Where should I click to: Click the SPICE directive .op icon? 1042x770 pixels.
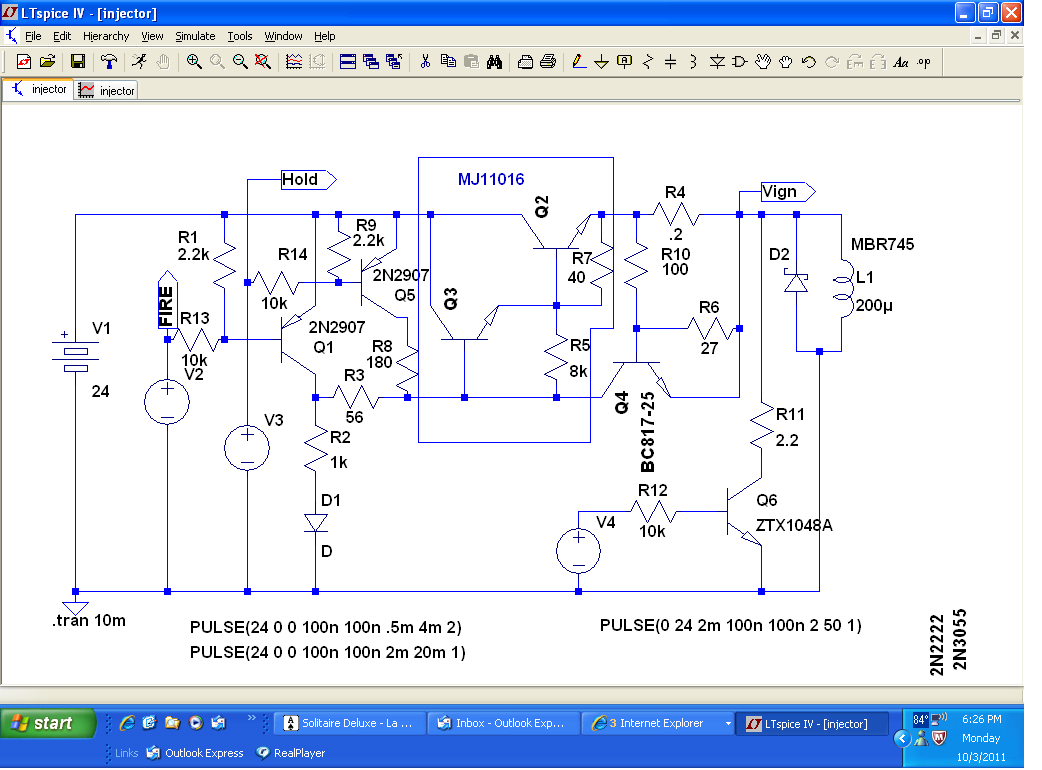click(x=924, y=62)
